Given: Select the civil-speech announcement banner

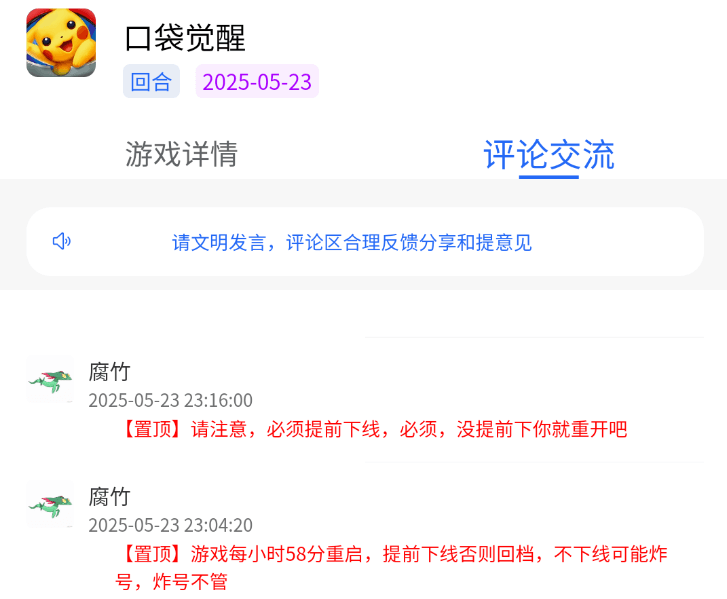Looking at the screenshot, I should click(x=365, y=242).
